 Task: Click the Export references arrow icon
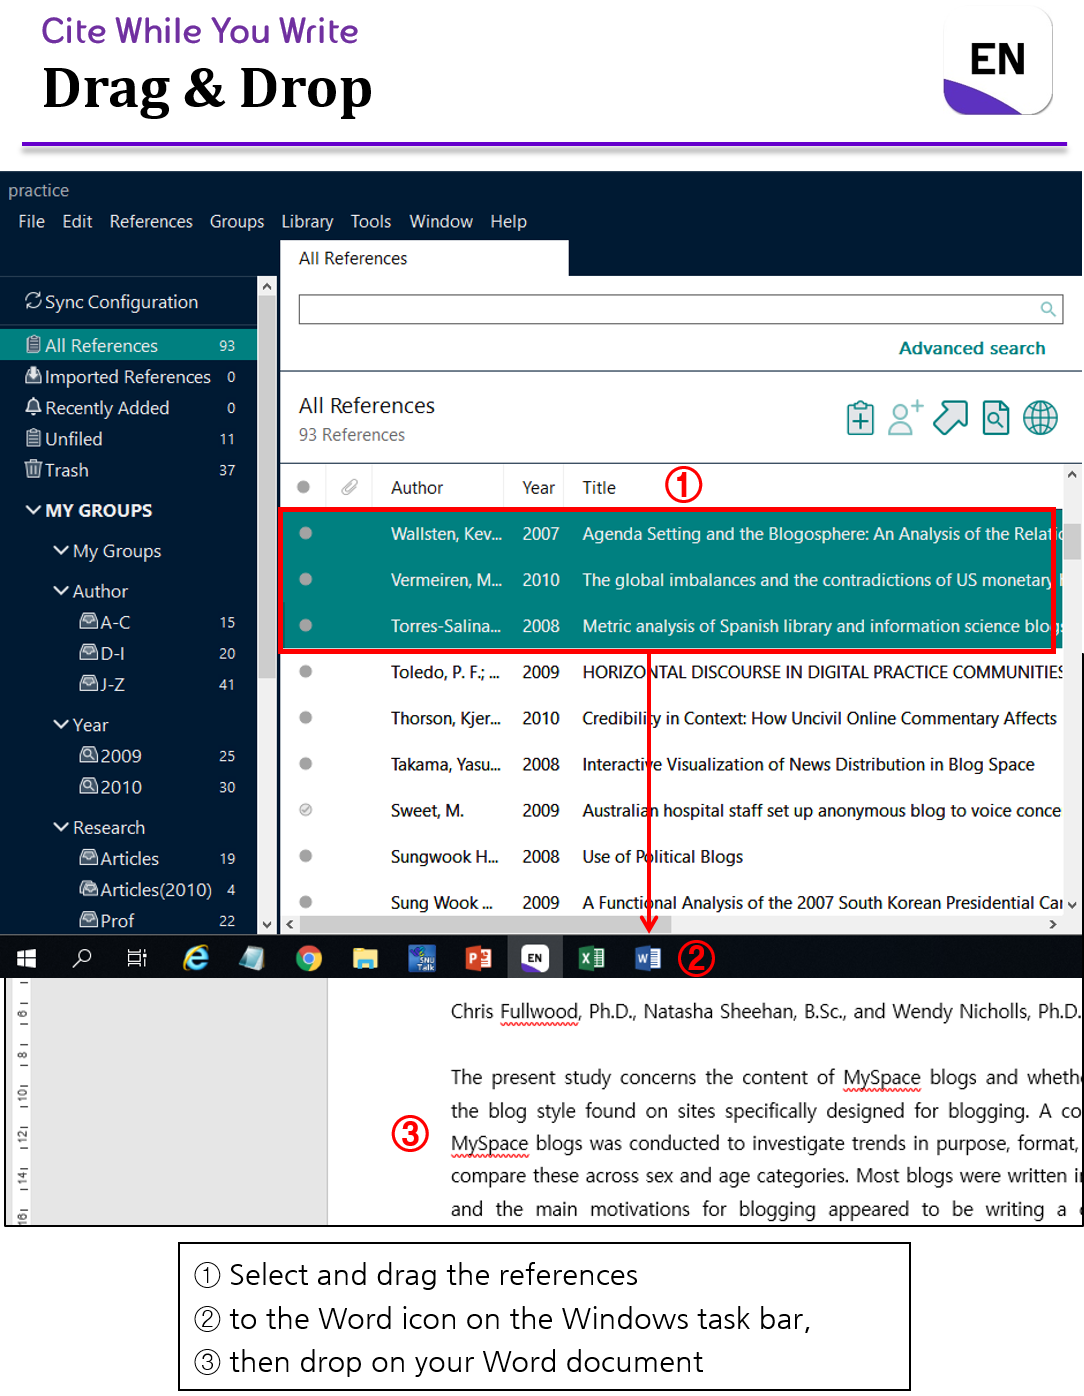click(950, 417)
